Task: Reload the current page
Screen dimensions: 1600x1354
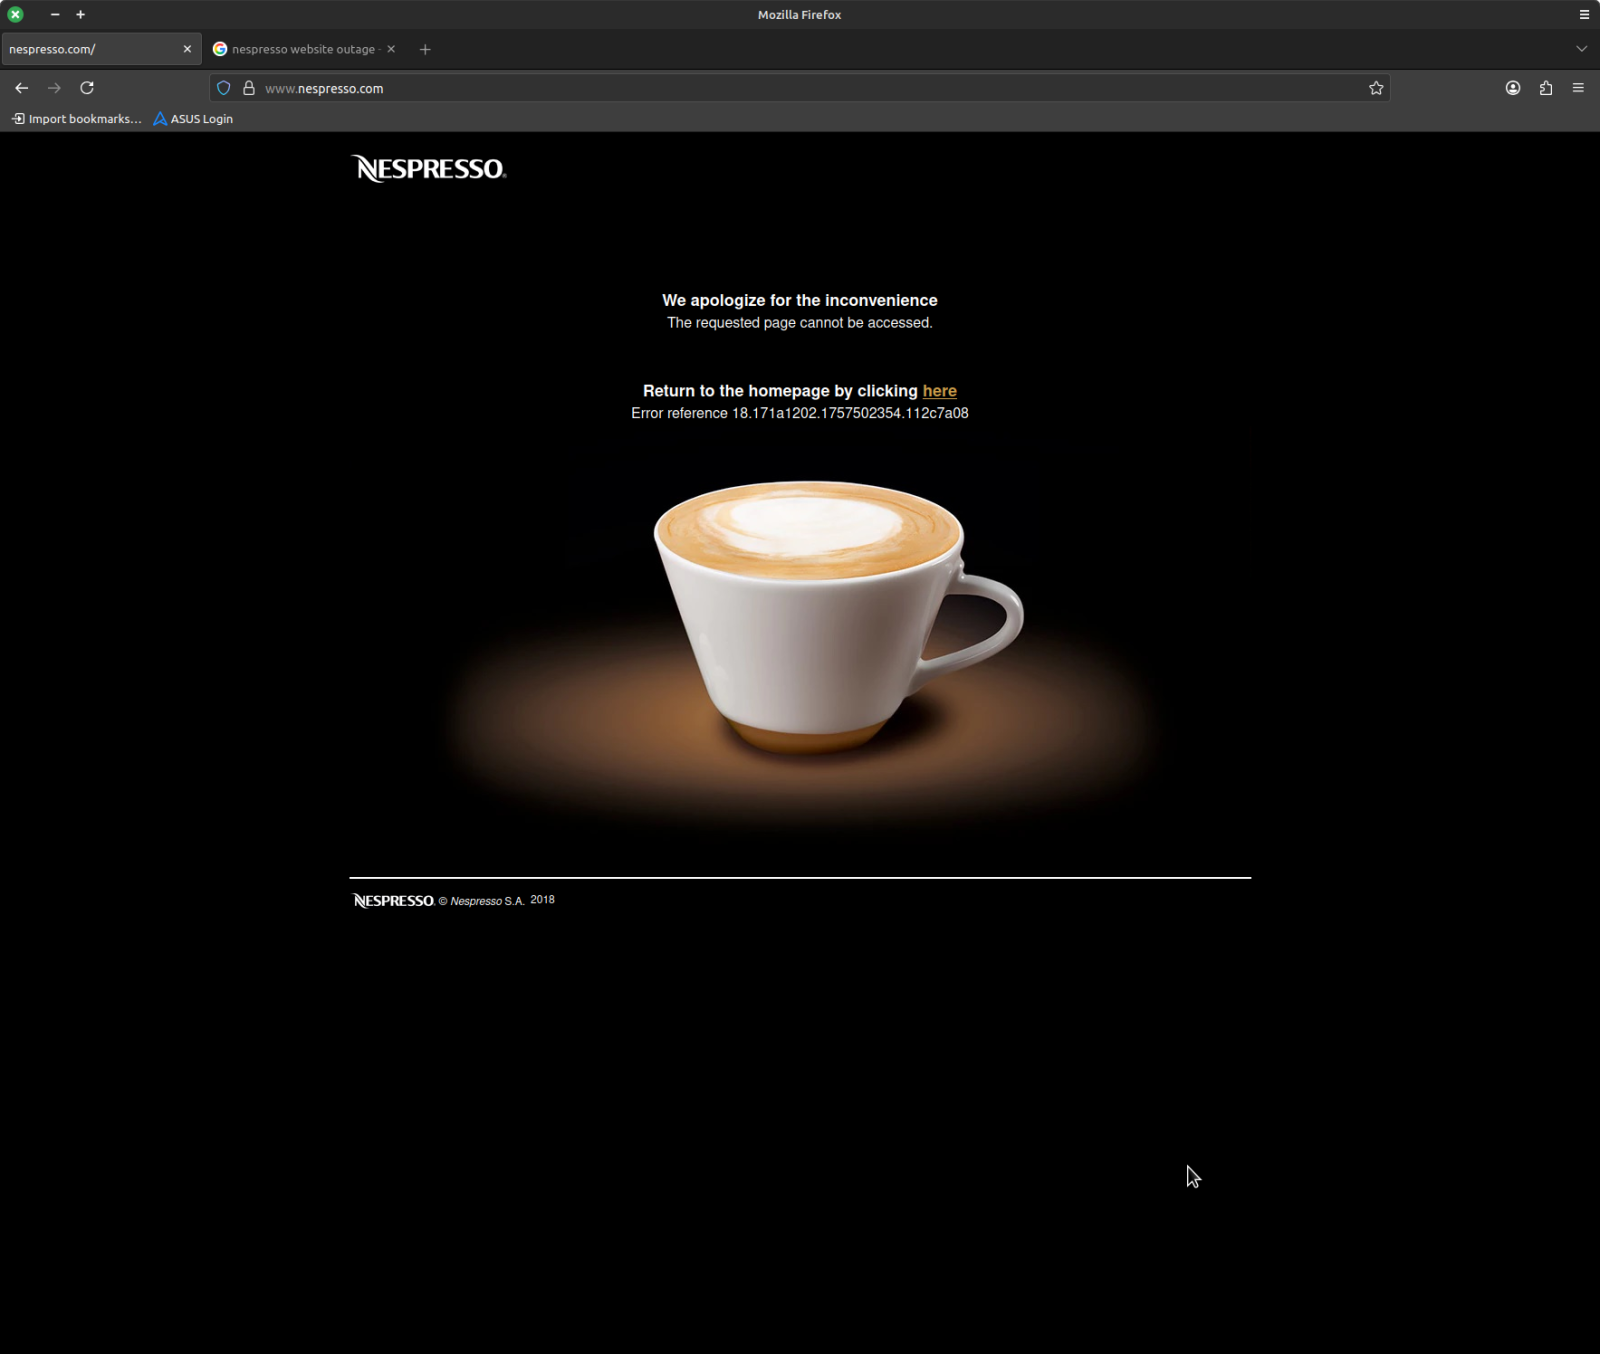Action: (87, 88)
